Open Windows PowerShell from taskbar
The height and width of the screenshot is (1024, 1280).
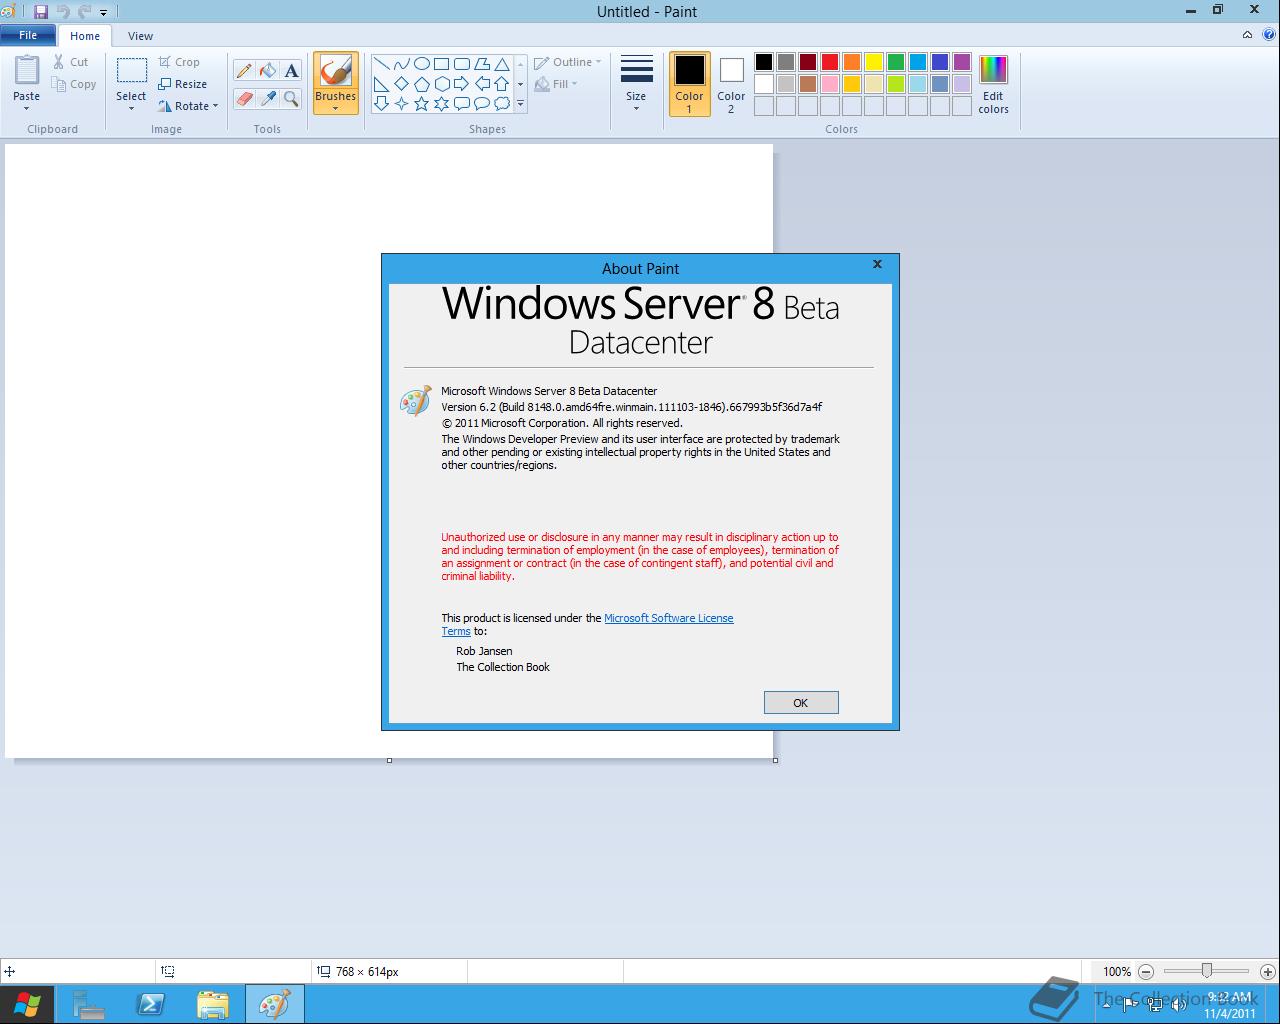pyautogui.click(x=151, y=1004)
